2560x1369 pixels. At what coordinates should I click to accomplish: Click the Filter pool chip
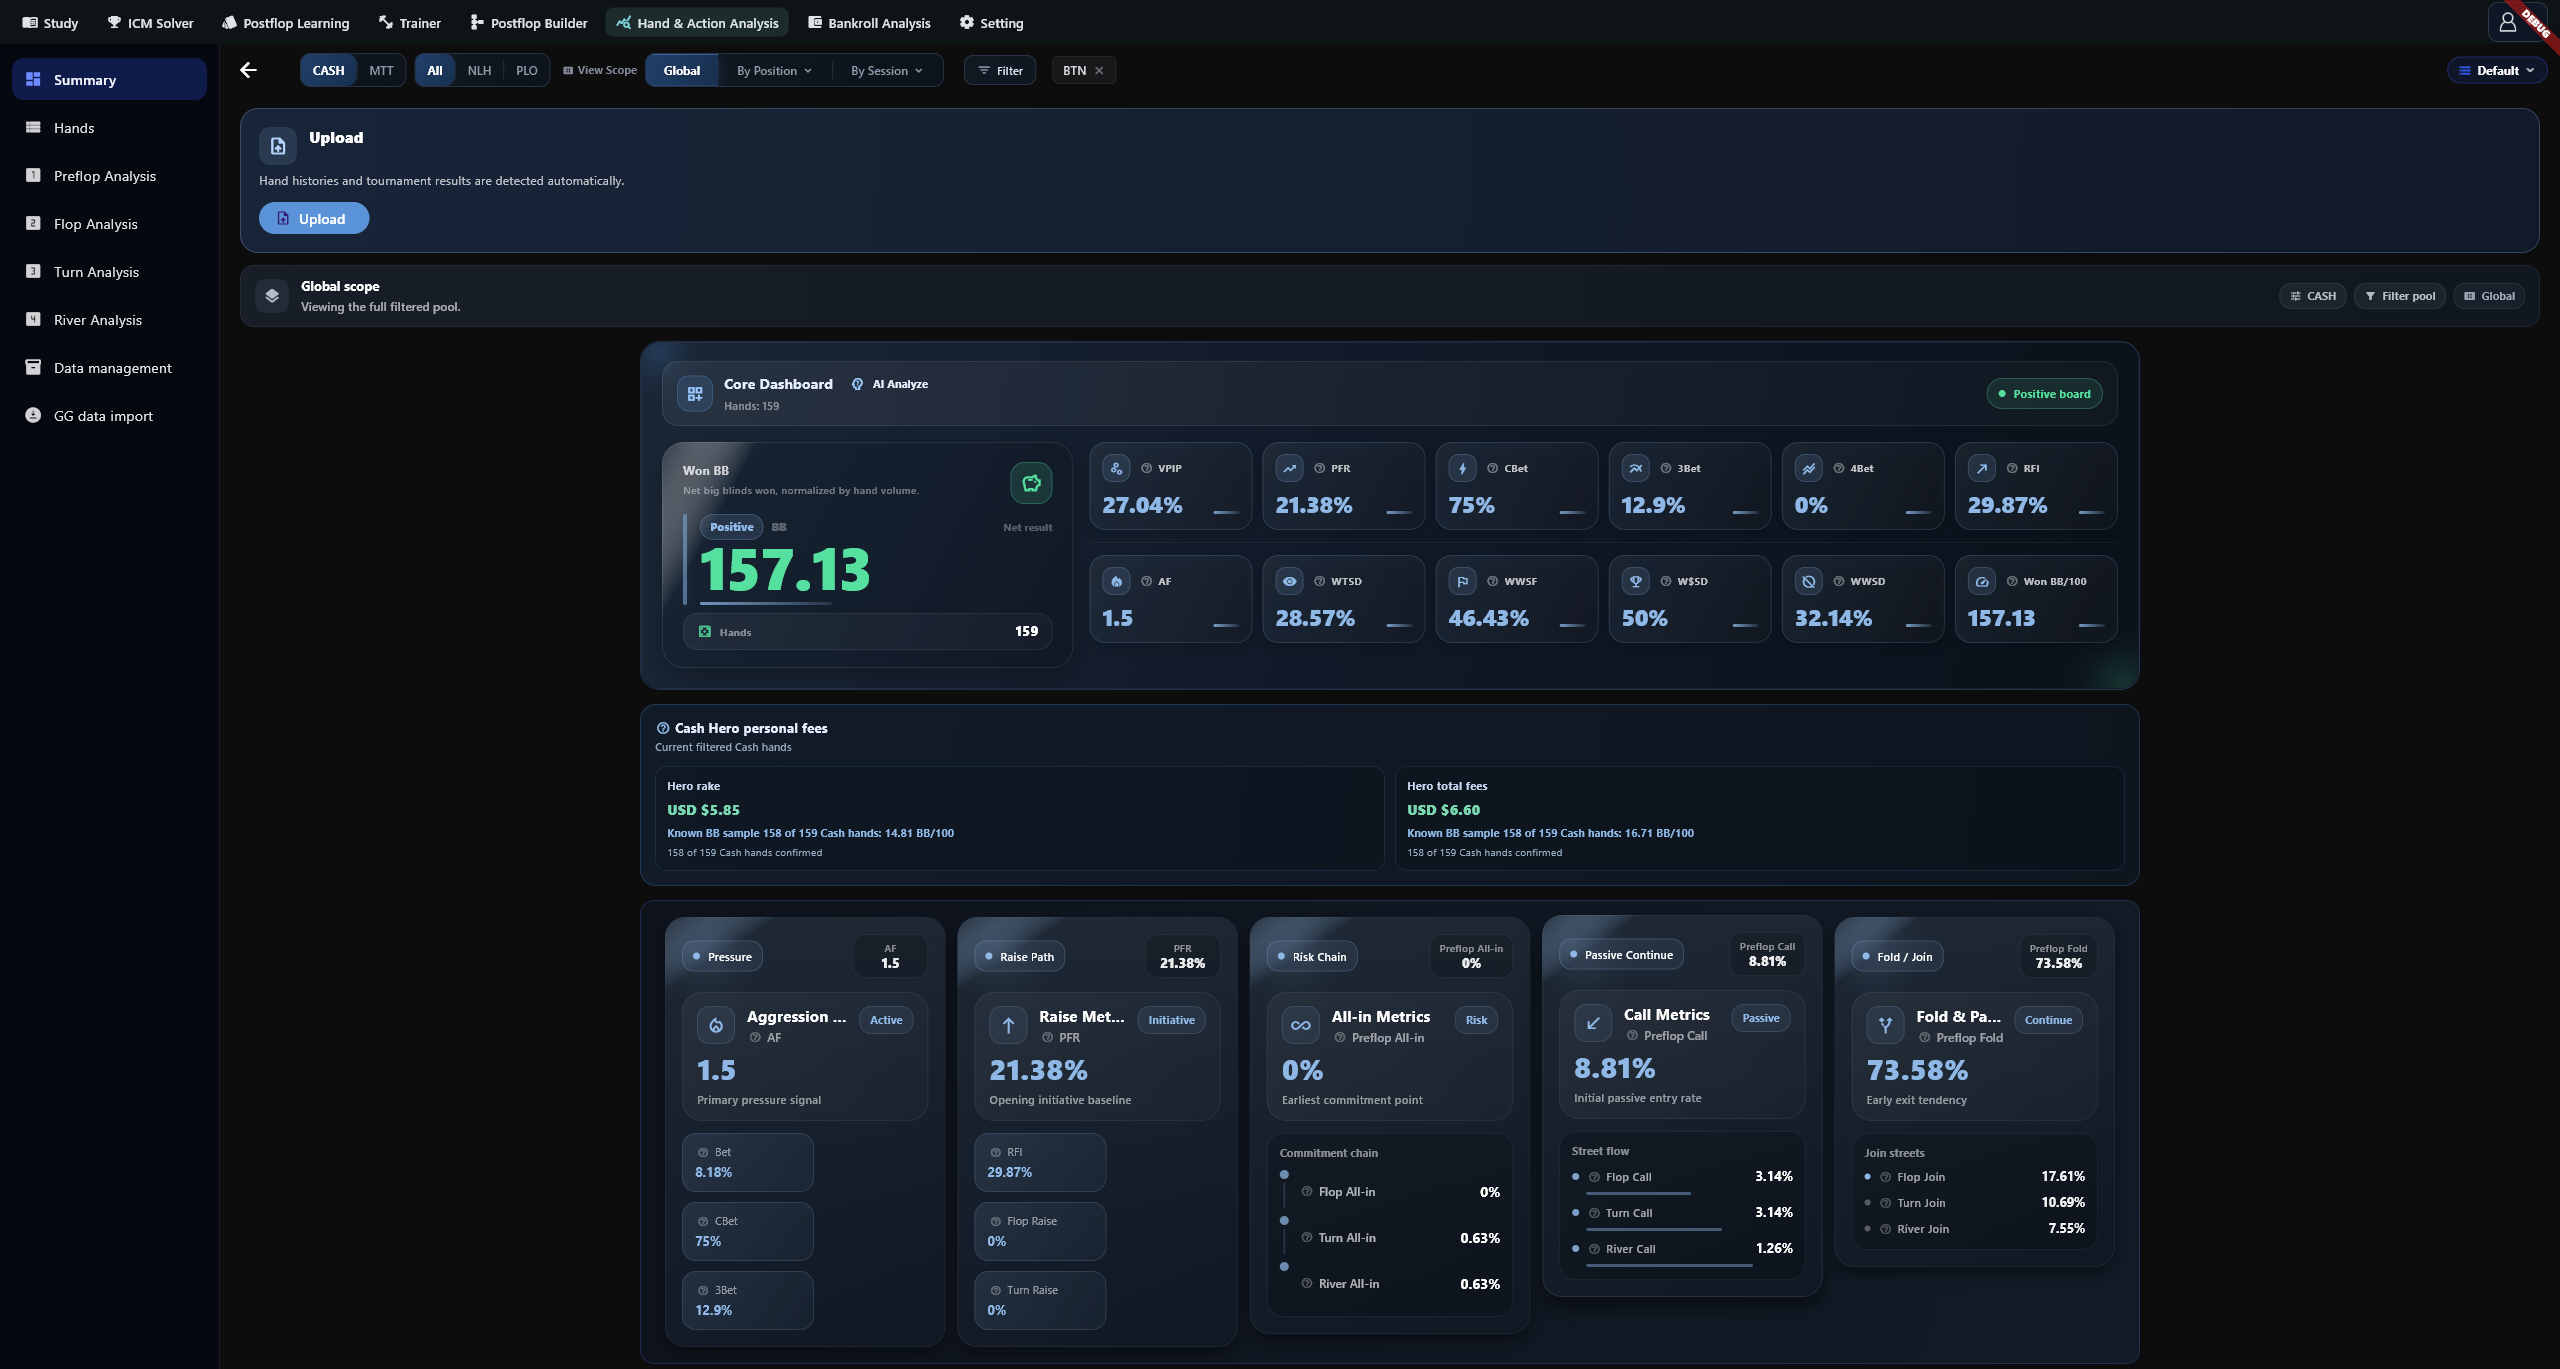tap(2399, 296)
